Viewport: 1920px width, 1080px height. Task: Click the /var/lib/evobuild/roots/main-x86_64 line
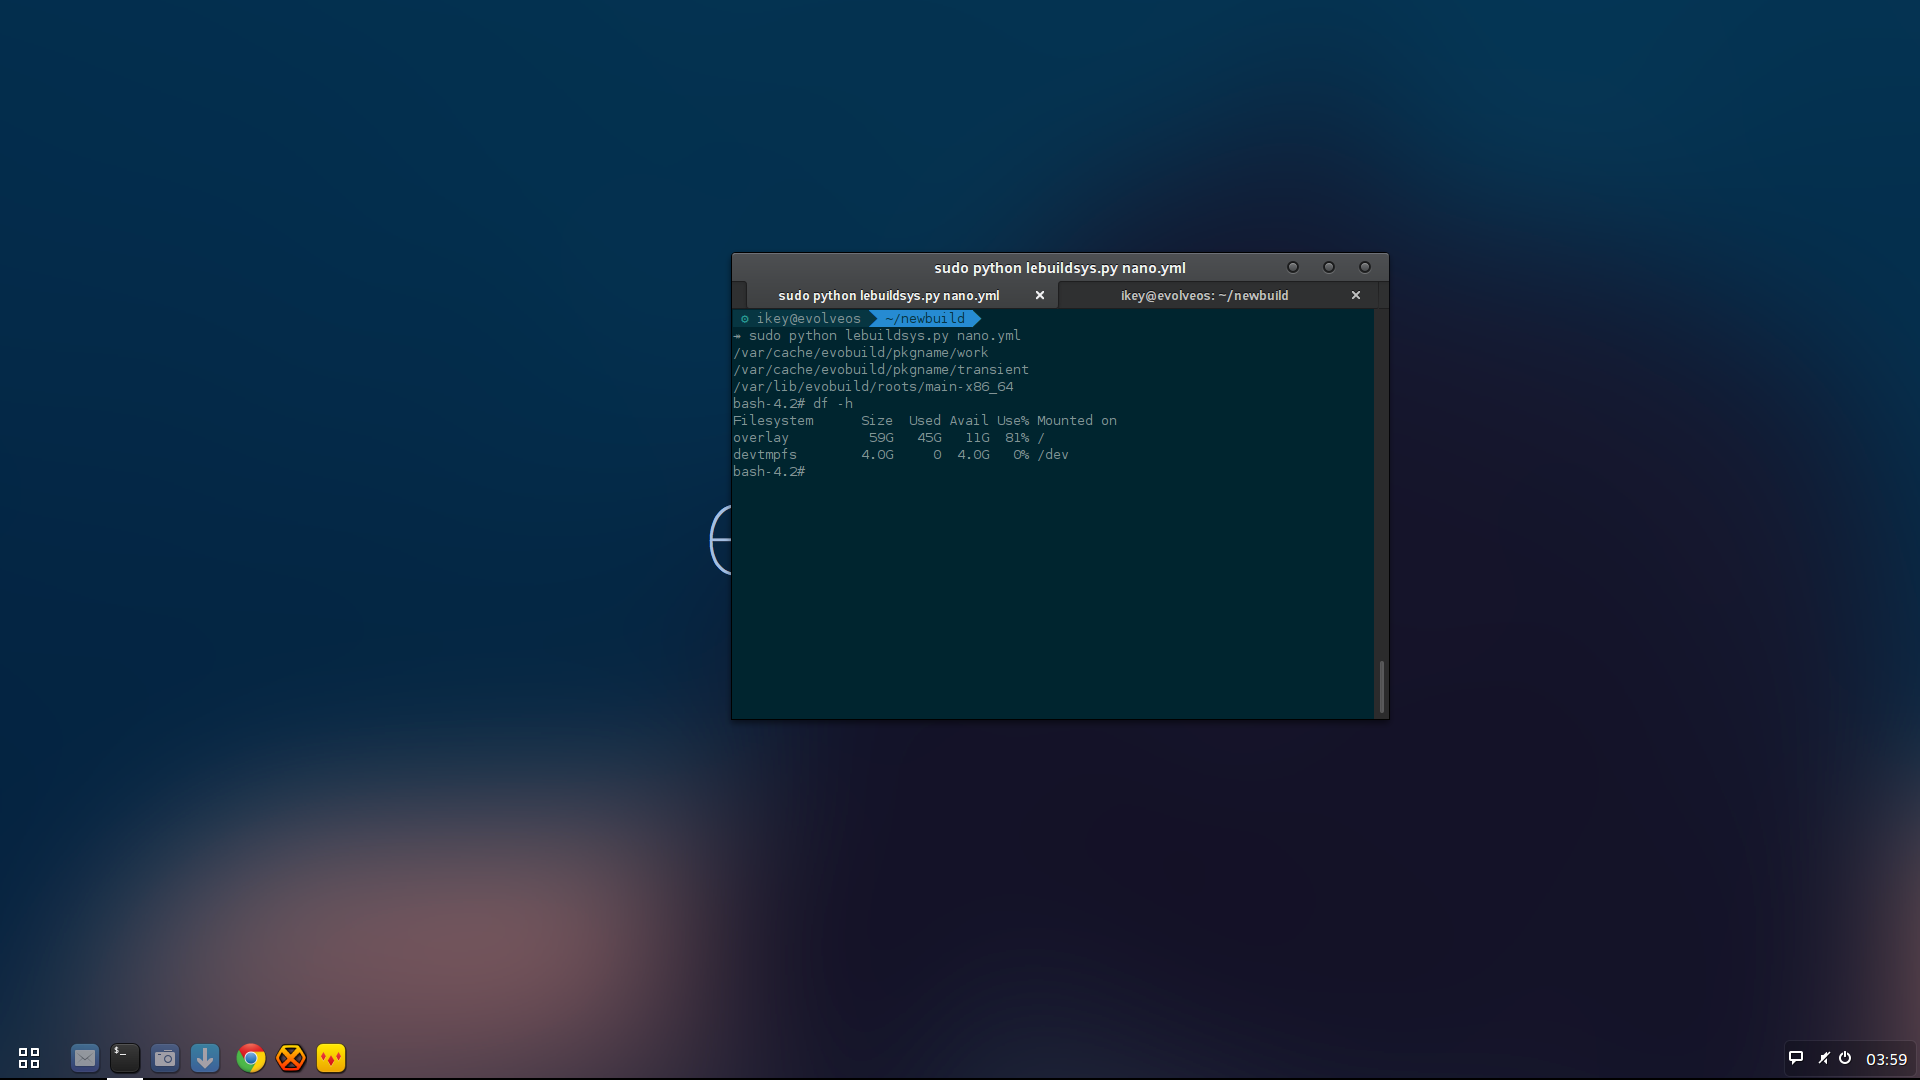(873, 386)
